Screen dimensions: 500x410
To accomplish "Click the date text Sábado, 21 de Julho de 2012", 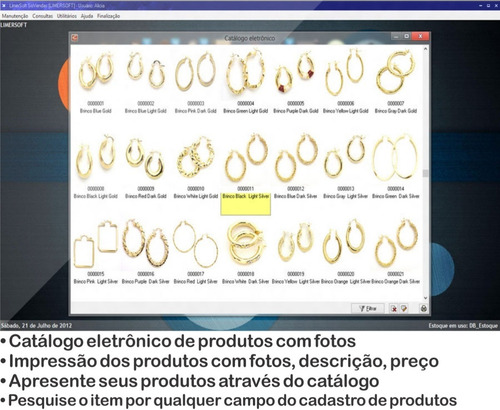I will [36, 325].
